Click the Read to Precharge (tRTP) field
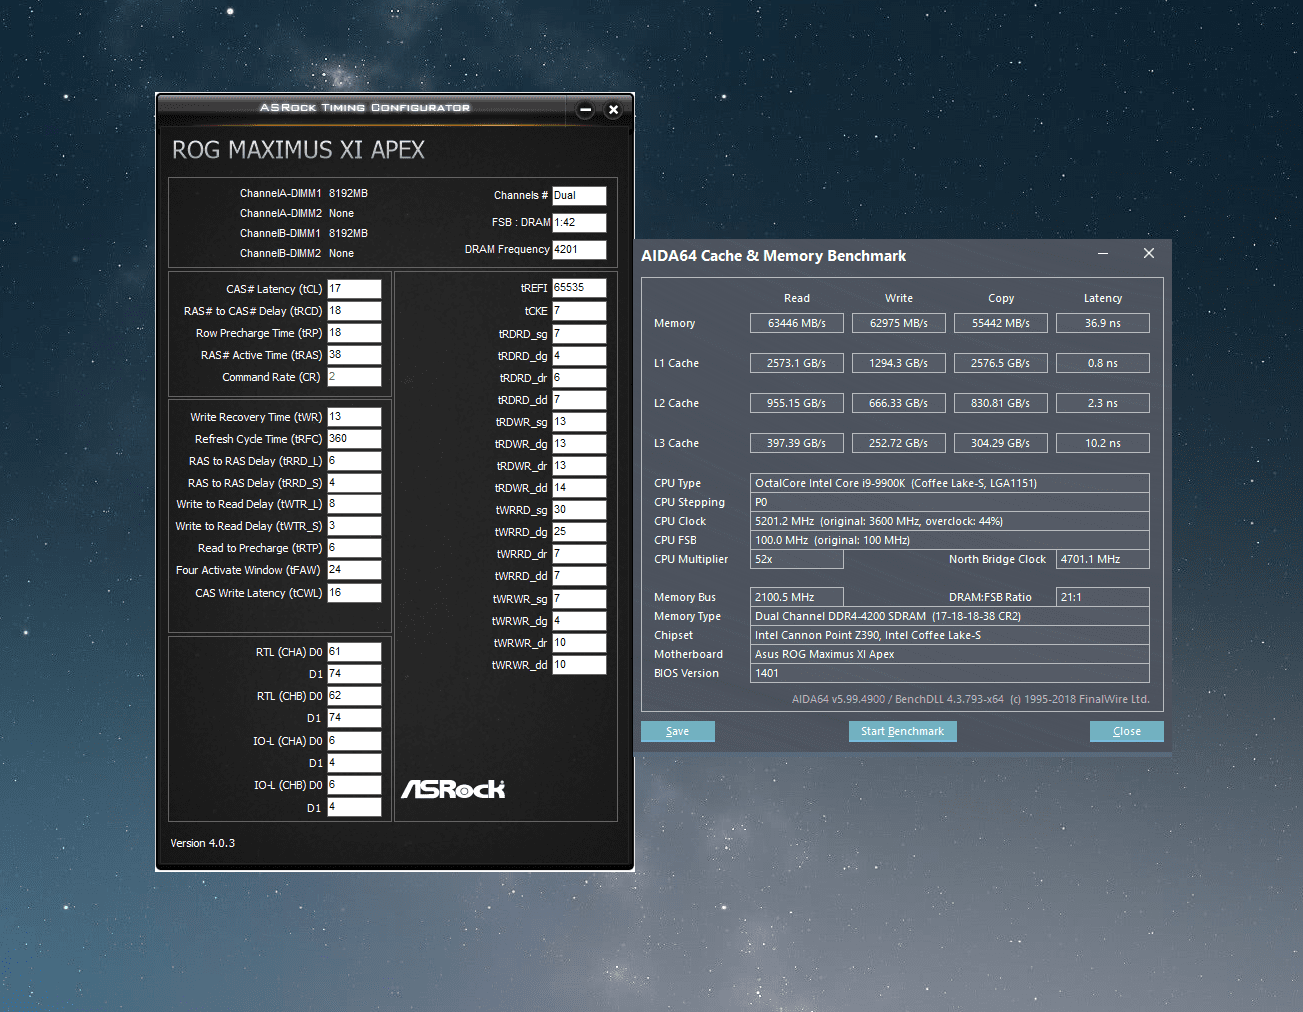The width and height of the screenshot is (1303, 1012). pyautogui.click(x=354, y=548)
